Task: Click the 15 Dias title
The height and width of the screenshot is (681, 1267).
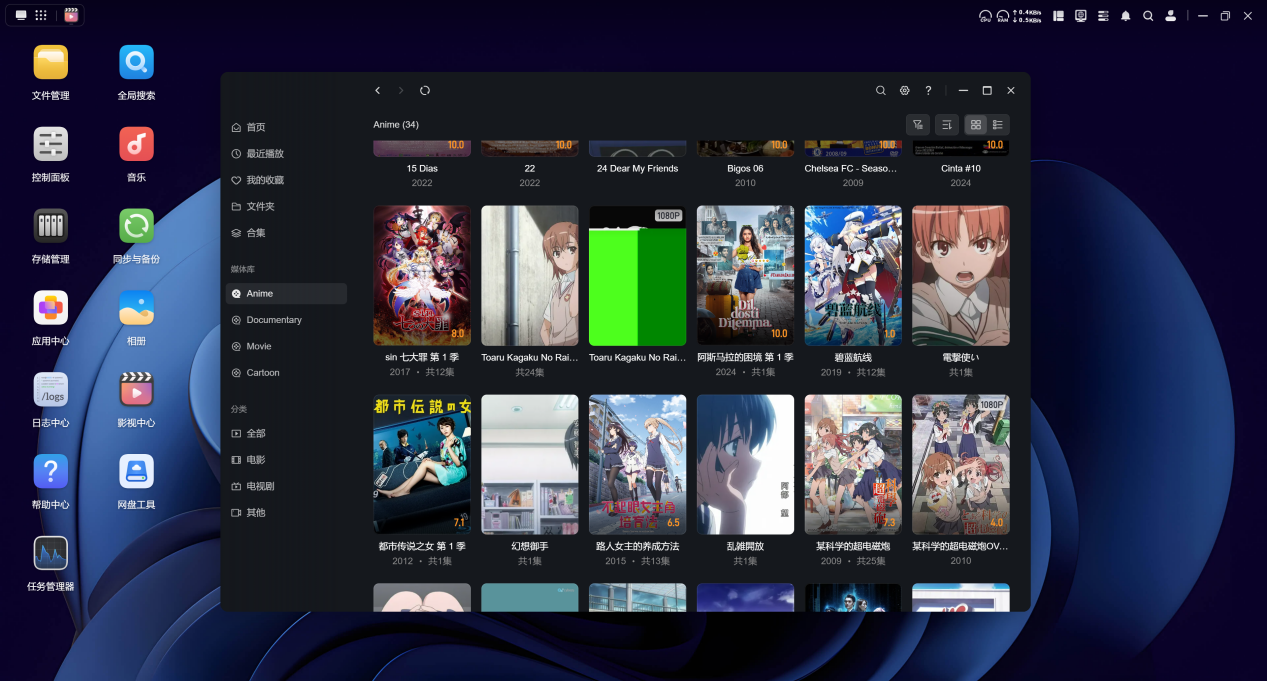Action: coord(422,169)
